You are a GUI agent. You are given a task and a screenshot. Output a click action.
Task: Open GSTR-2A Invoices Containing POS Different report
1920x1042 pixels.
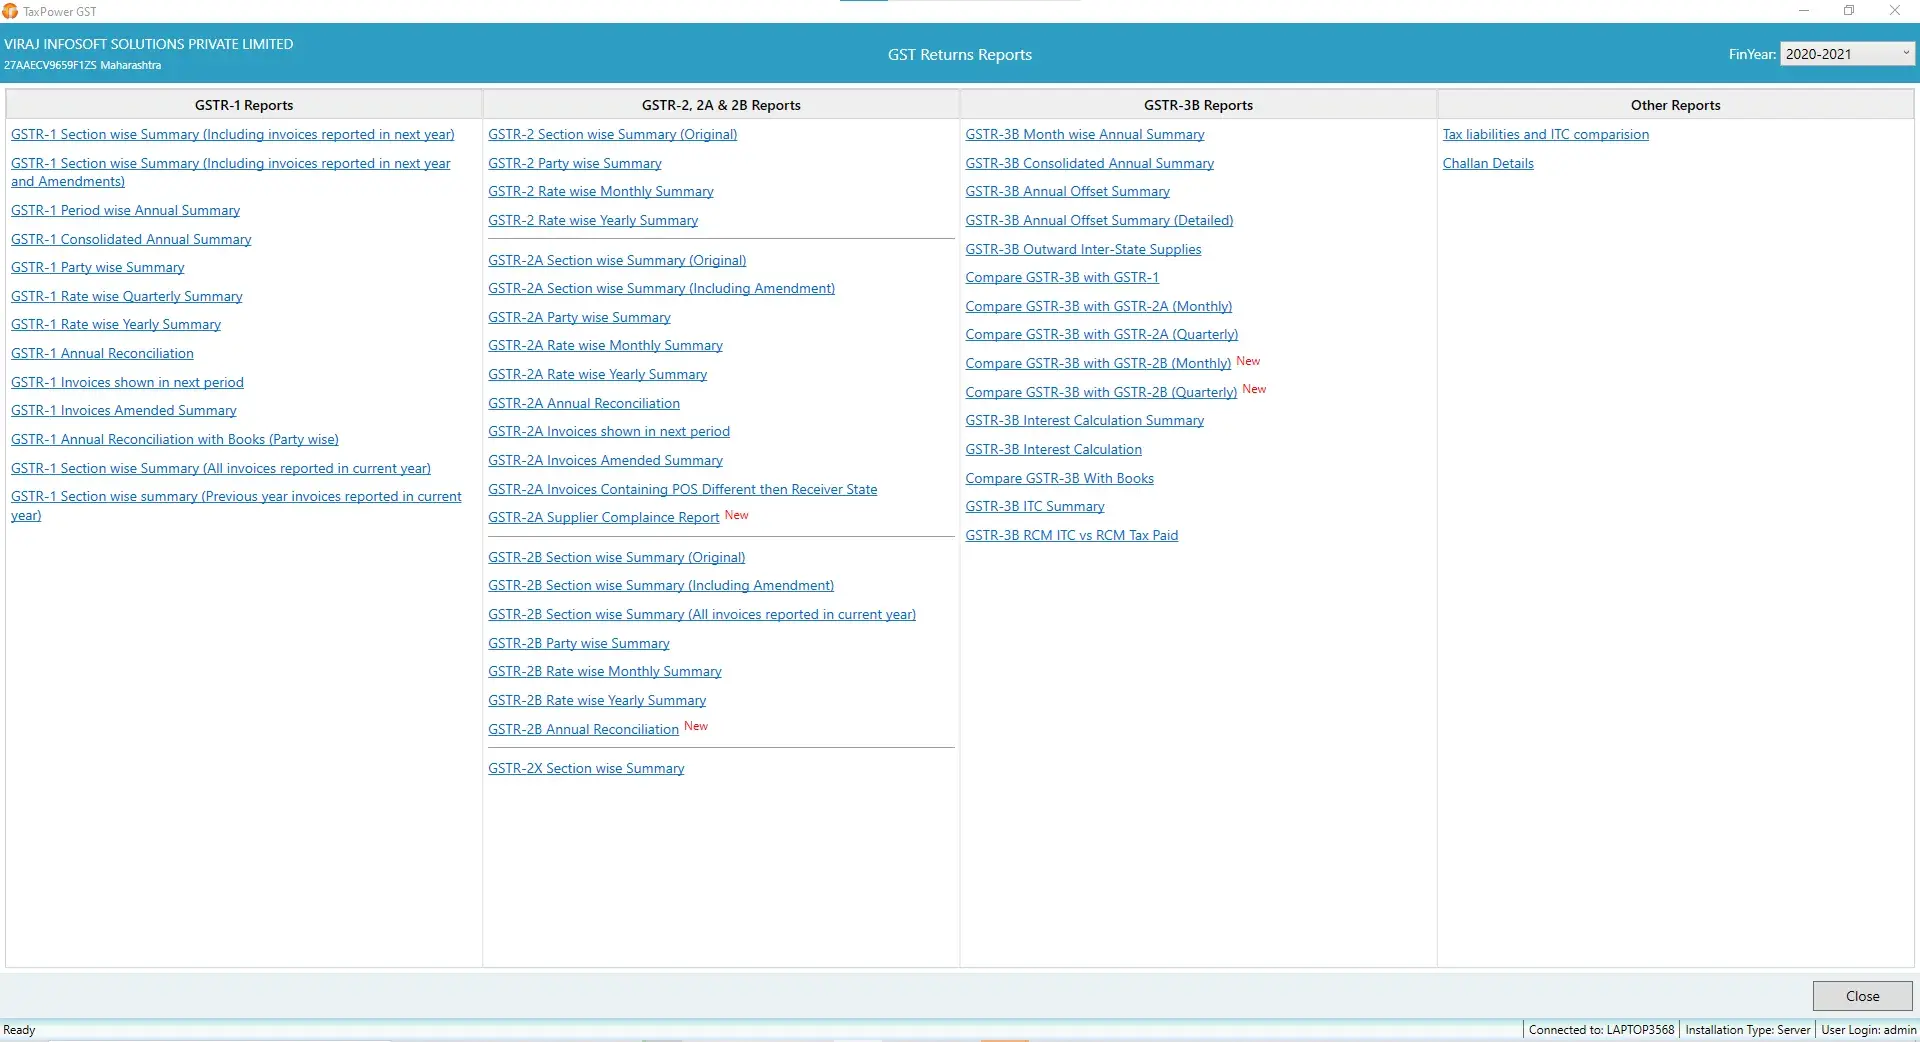(x=683, y=490)
